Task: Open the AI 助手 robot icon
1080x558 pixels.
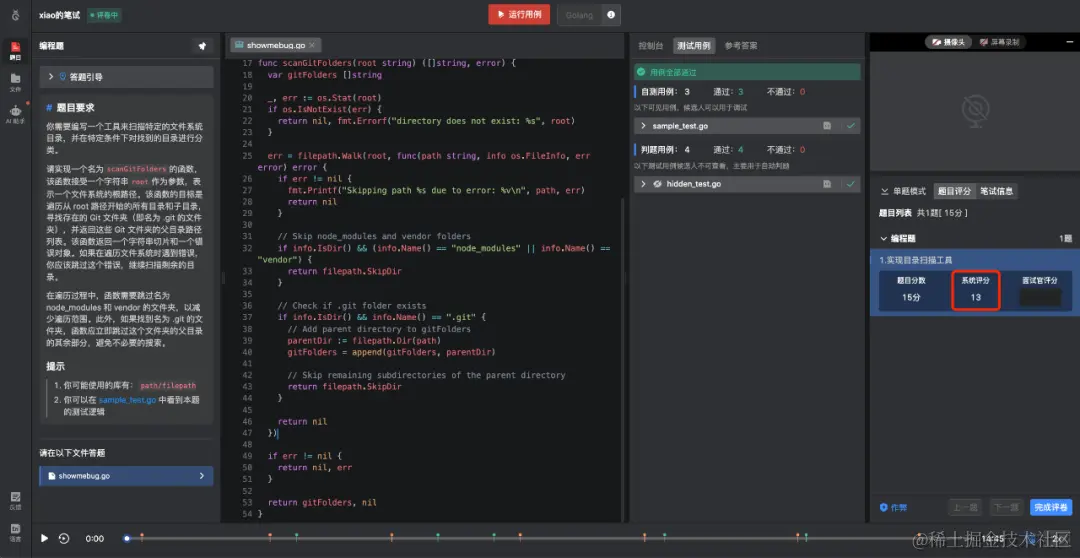Action: 15,114
